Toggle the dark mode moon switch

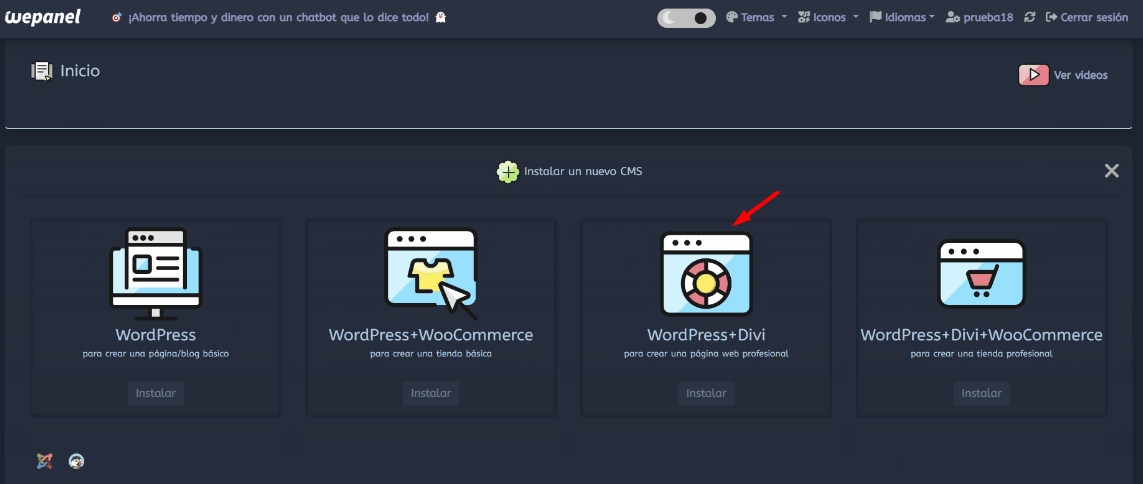tap(687, 18)
